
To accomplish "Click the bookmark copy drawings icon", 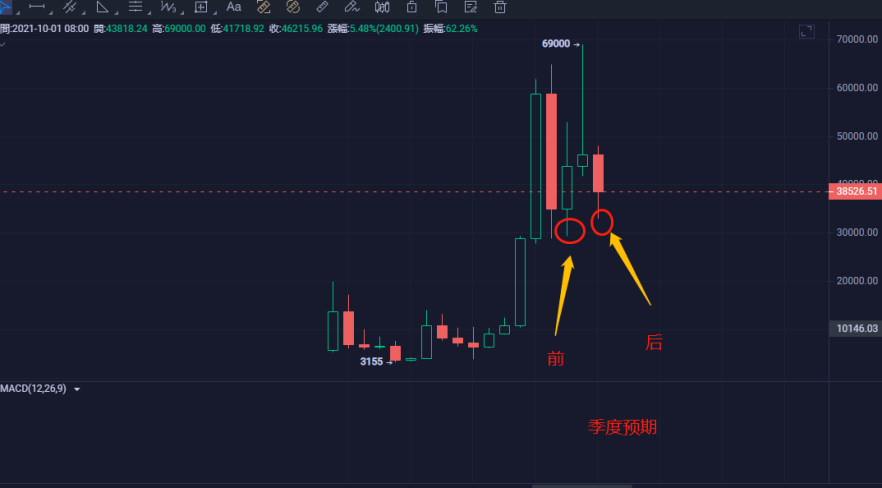I will point(441,7).
